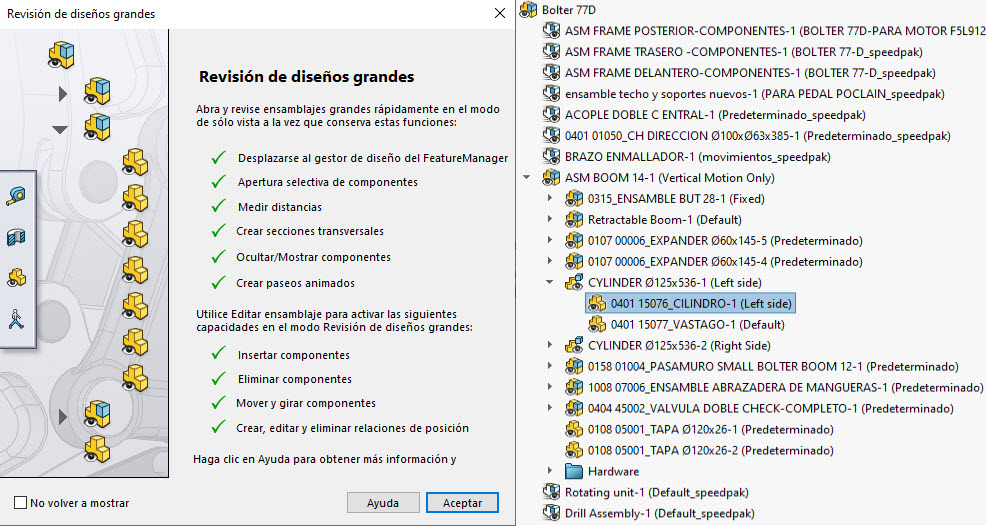Click the 0401 15076_CILINDRO-1 part icon
This screenshot has height=526, width=986.
tap(597, 303)
